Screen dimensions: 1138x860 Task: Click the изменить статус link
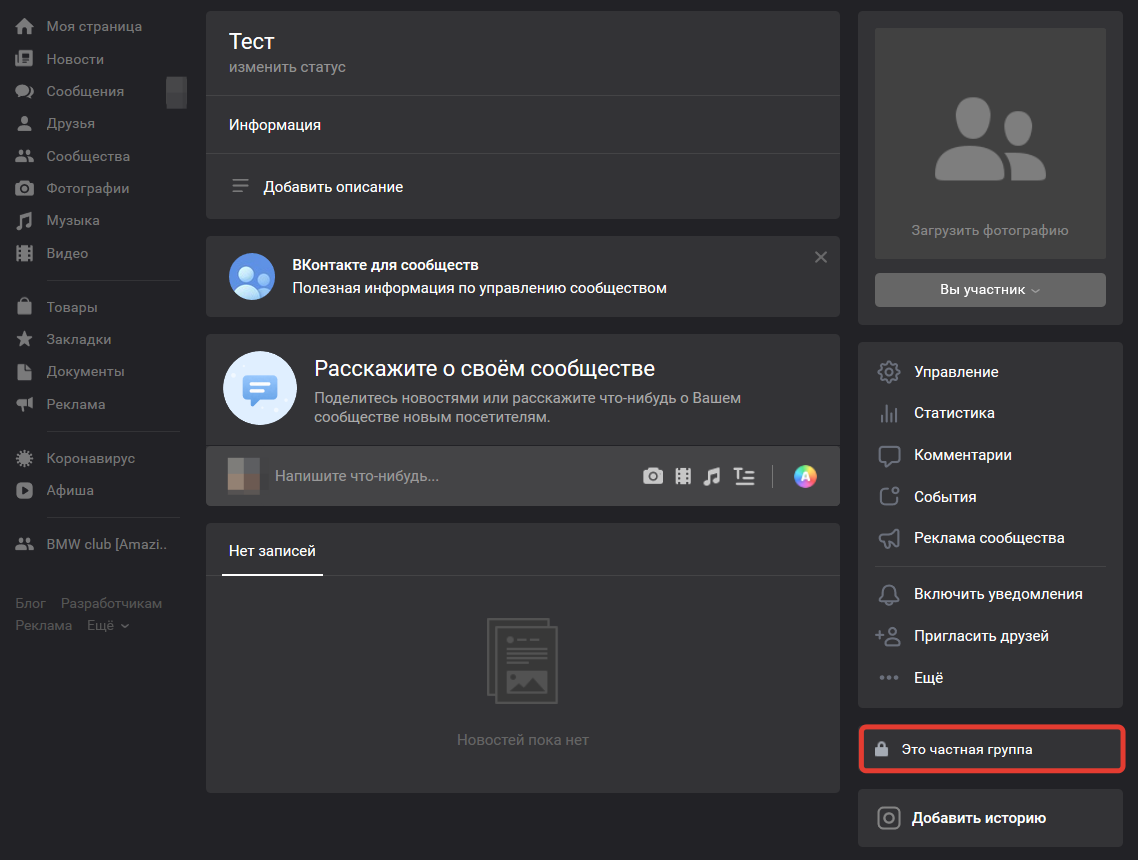tap(287, 67)
